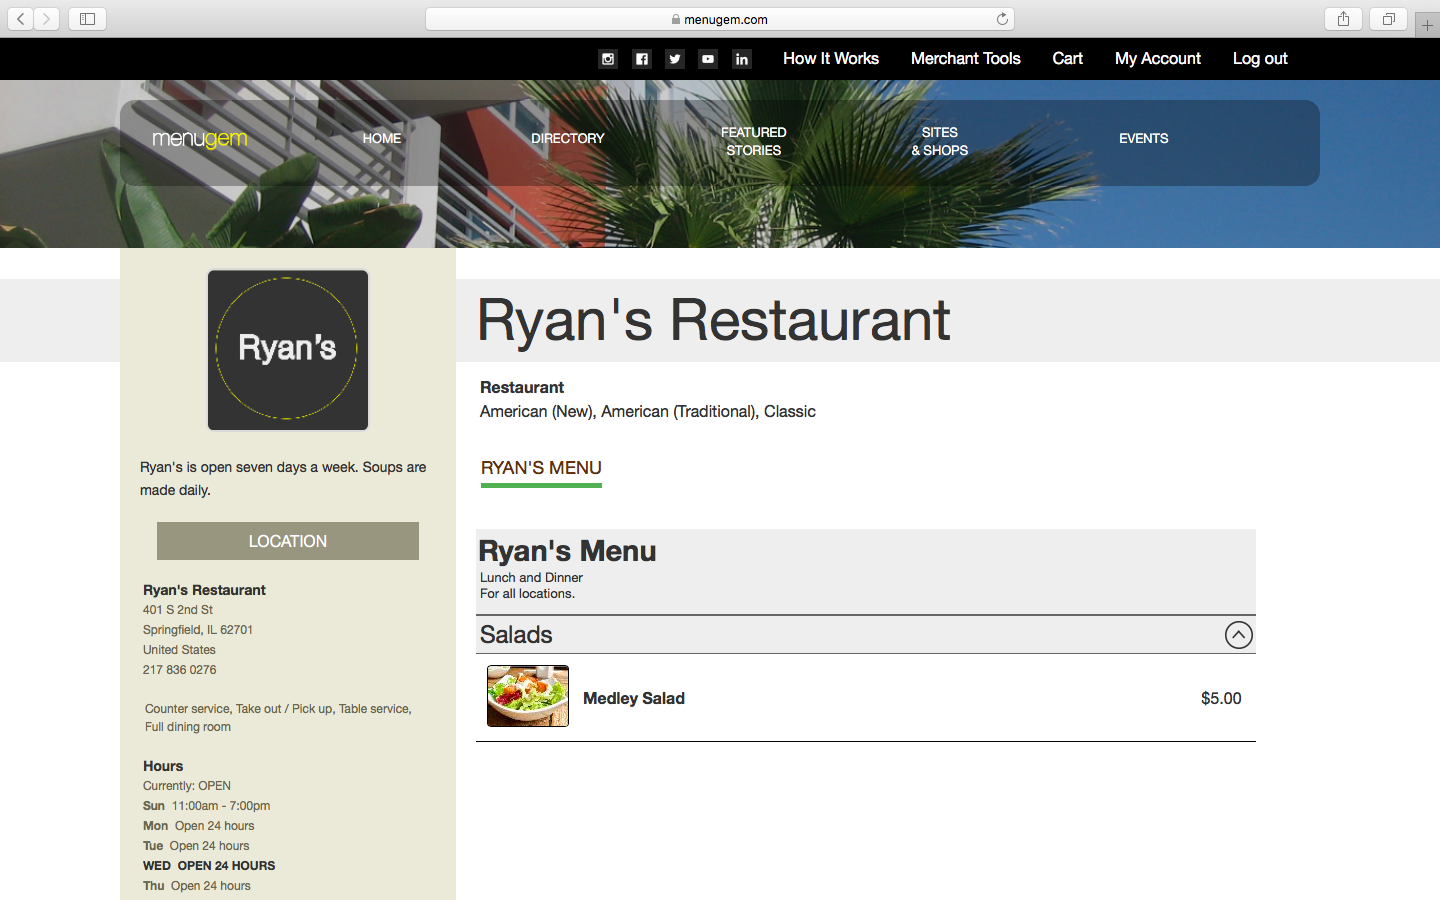Open Merchant Tools menu item
Viewport: 1440px width, 900px height.
point(966,59)
